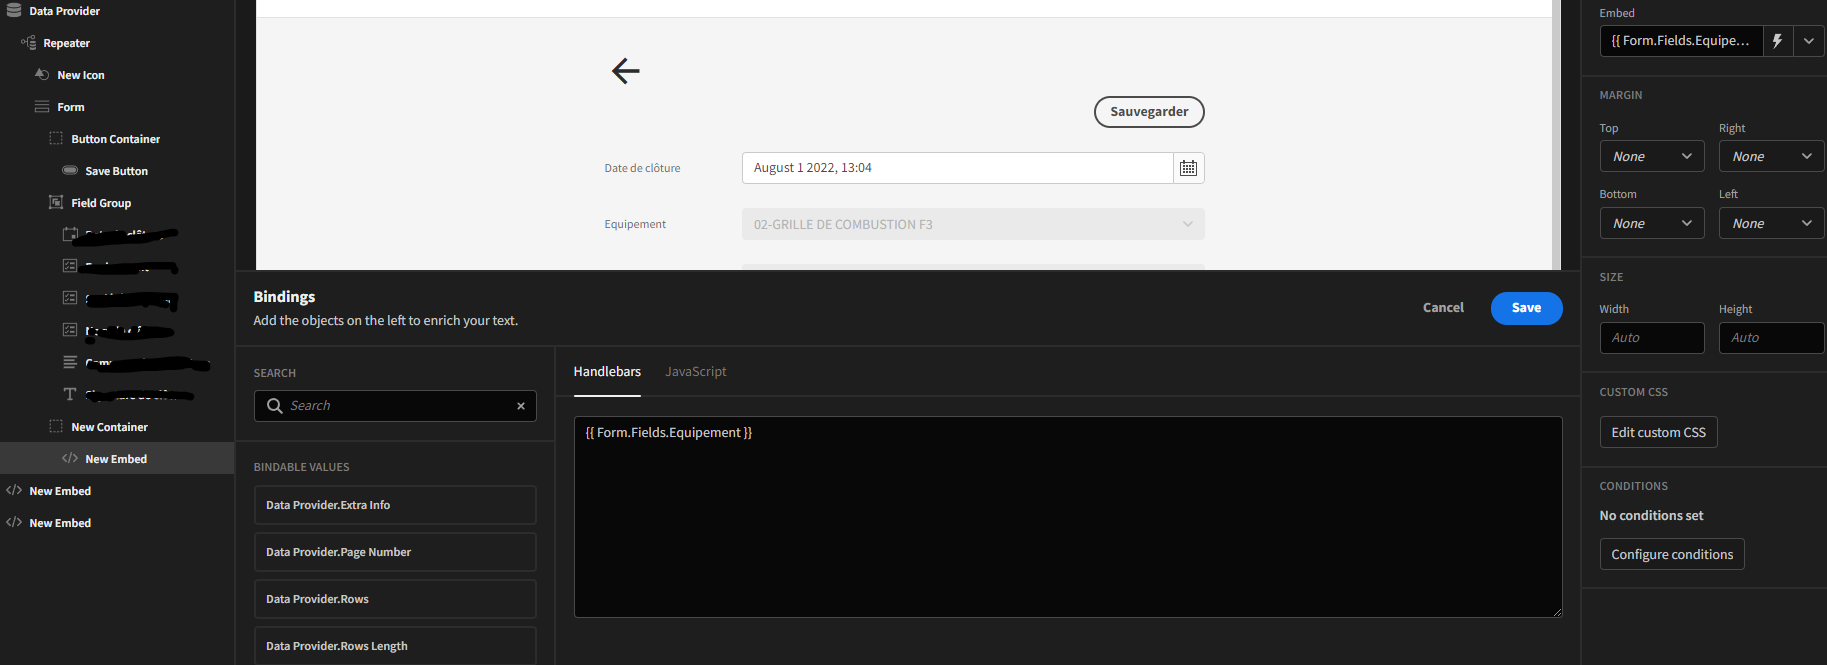Open the Embed value dropdown arrow
This screenshot has height=665, width=1827.
coord(1809,41)
